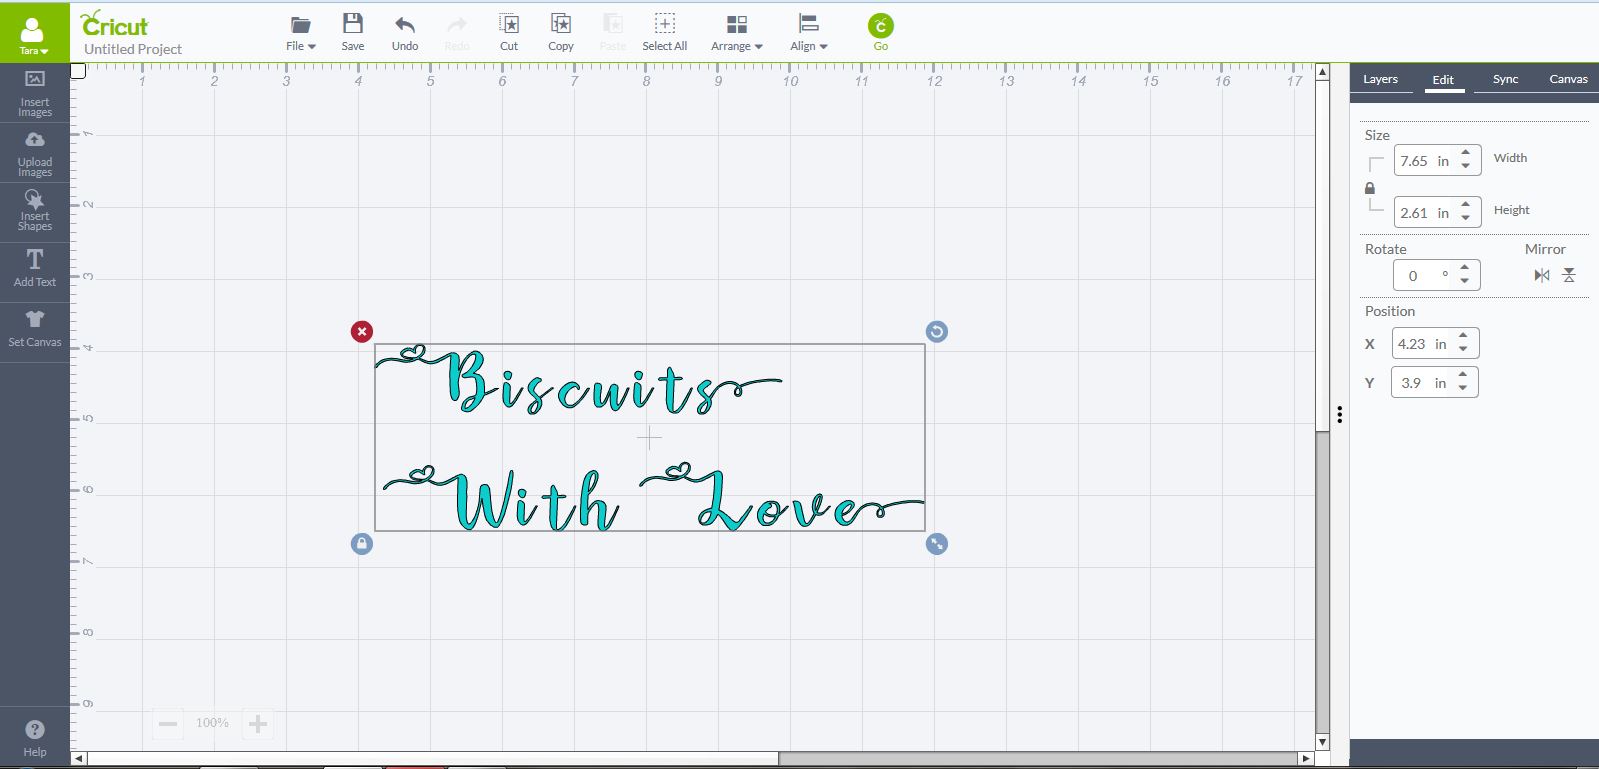Click the panel divider three dots

1339,414
